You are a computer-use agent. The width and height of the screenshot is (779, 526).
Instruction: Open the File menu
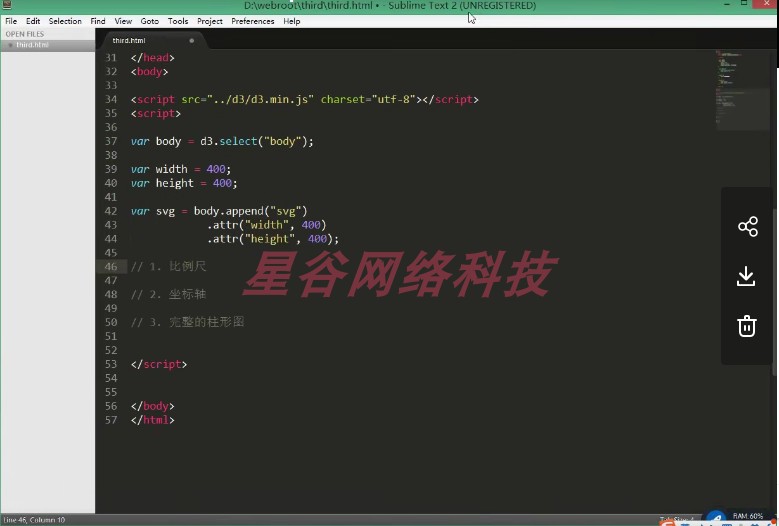point(11,21)
